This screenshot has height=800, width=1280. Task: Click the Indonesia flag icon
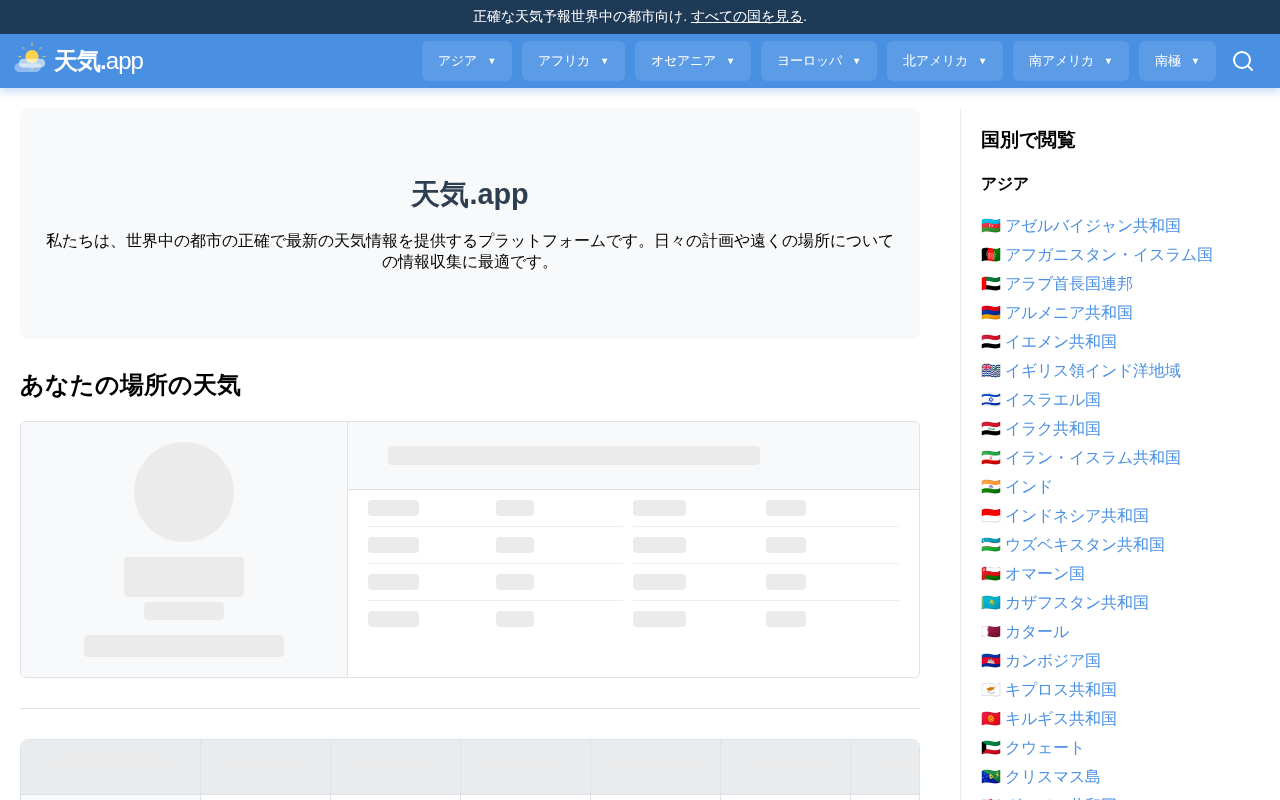coord(990,516)
